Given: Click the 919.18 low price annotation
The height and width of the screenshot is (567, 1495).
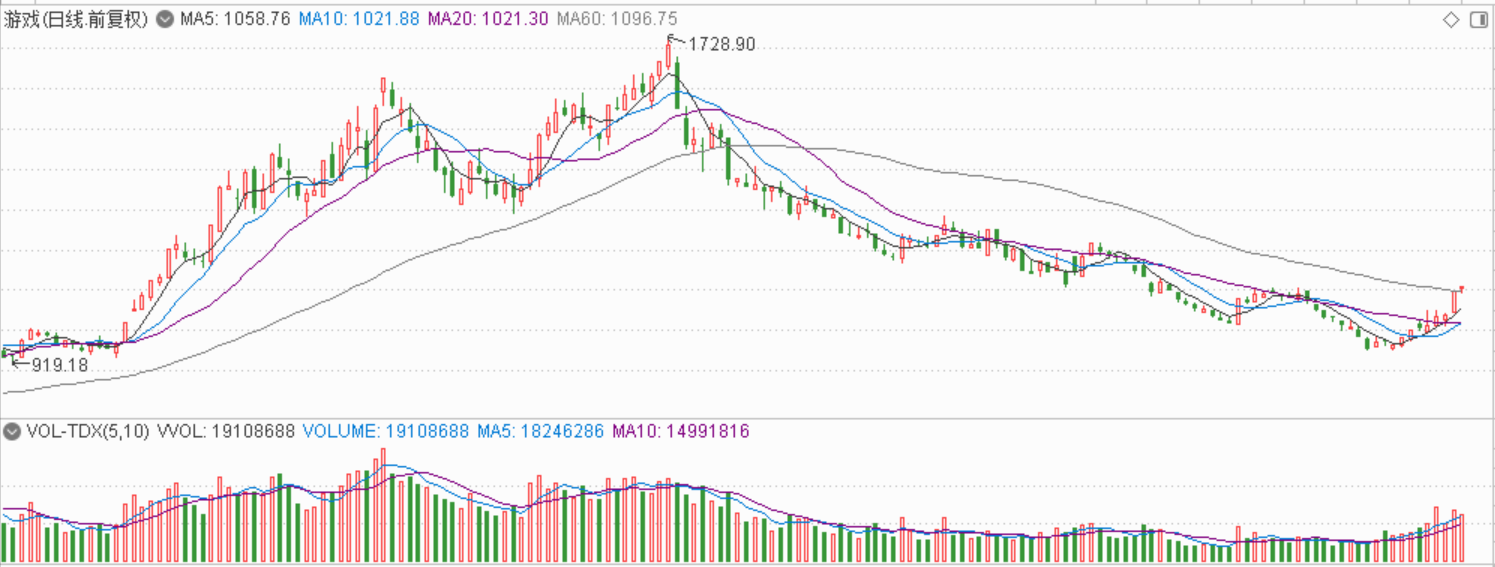Looking at the screenshot, I should point(60,366).
